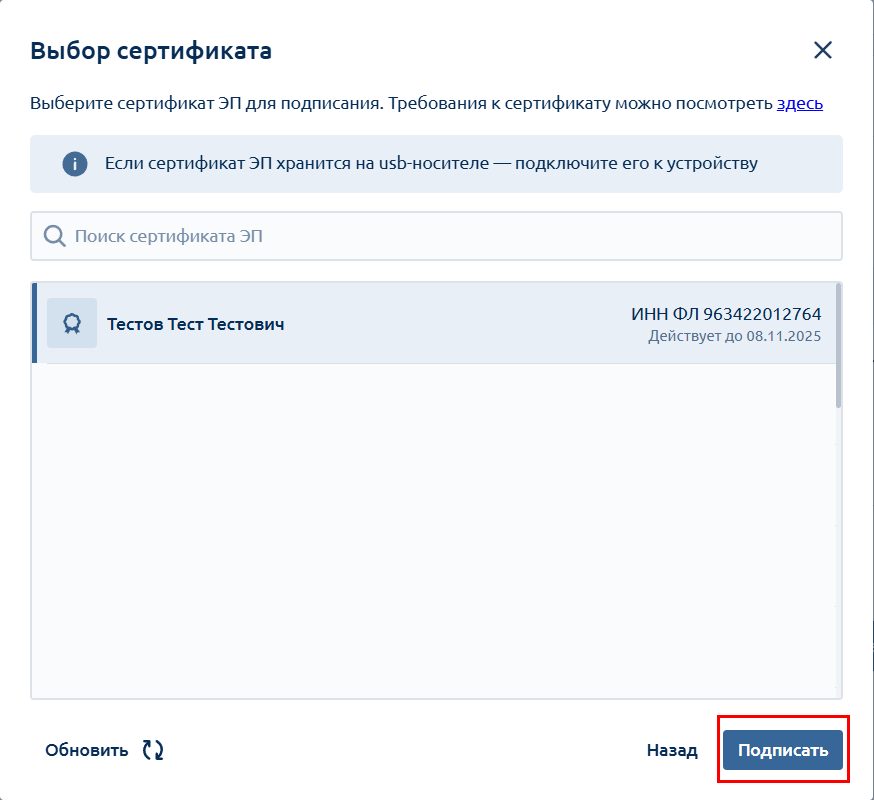Viewport: 874px width, 800px height.
Task: Click the lower part of the scrollbar track
Action: click(x=838, y=600)
